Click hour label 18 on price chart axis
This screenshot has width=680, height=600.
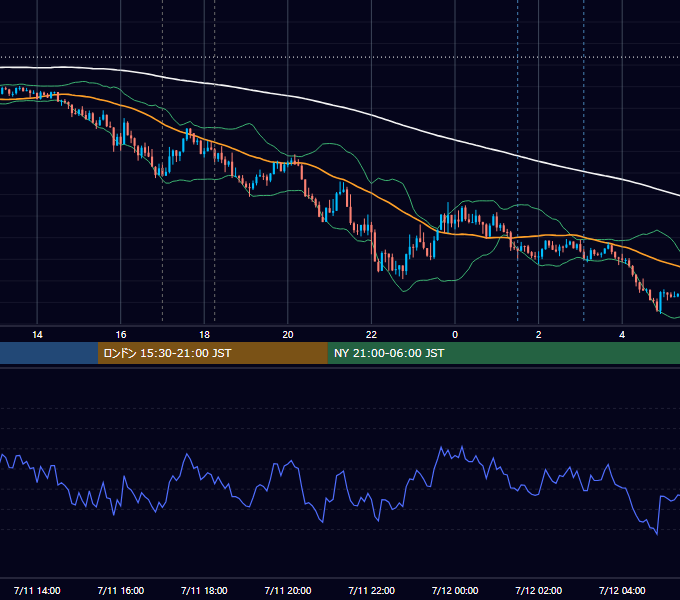204,335
